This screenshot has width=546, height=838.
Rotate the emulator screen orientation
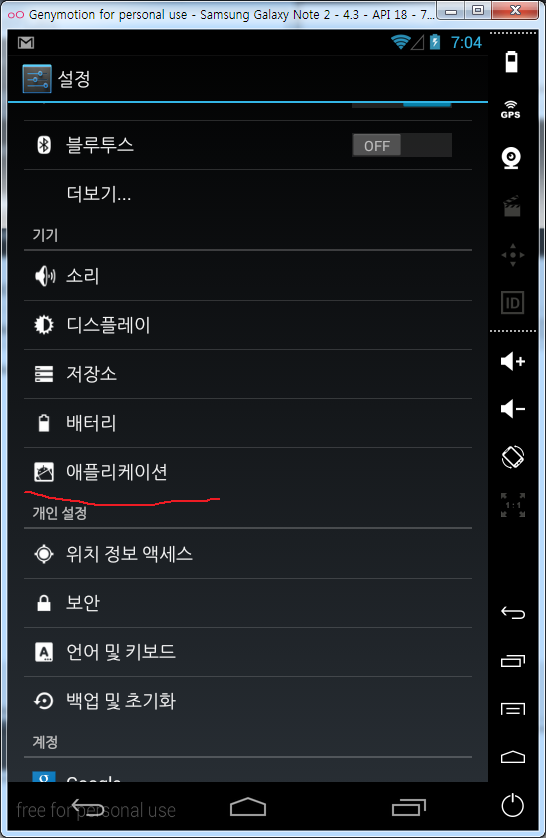tap(512, 457)
